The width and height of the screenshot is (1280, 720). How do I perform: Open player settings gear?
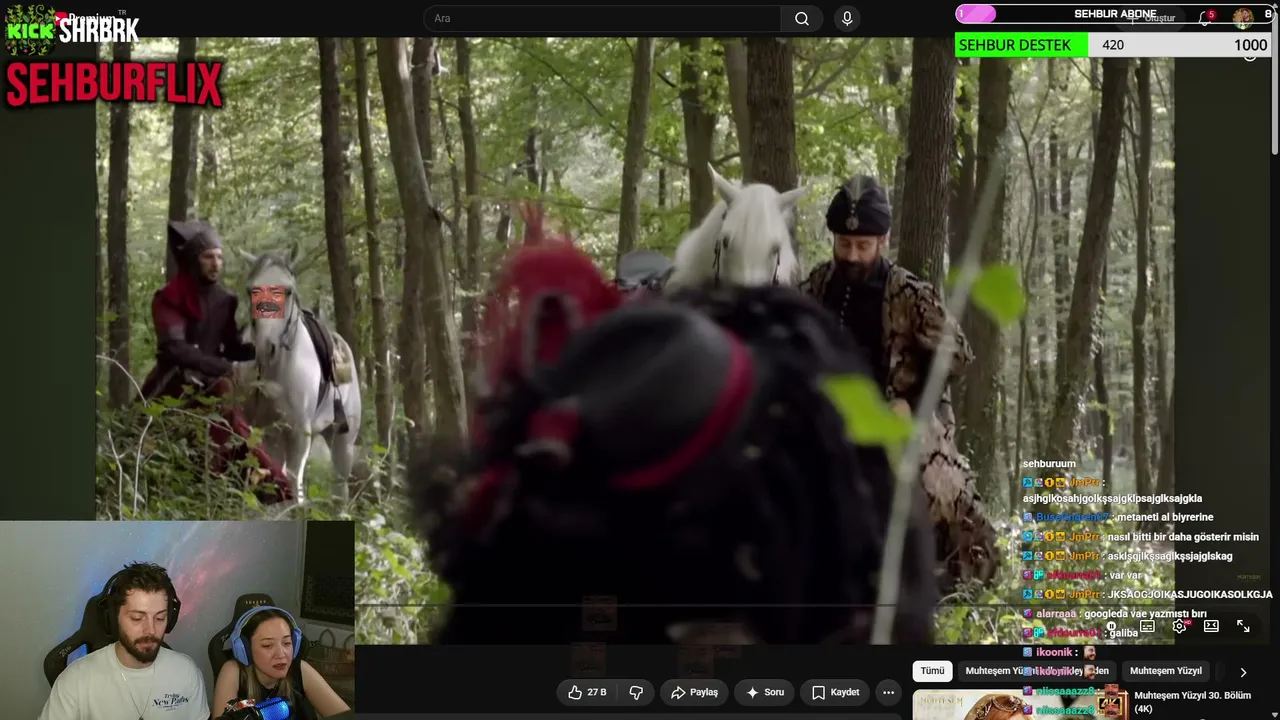tap(1179, 626)
